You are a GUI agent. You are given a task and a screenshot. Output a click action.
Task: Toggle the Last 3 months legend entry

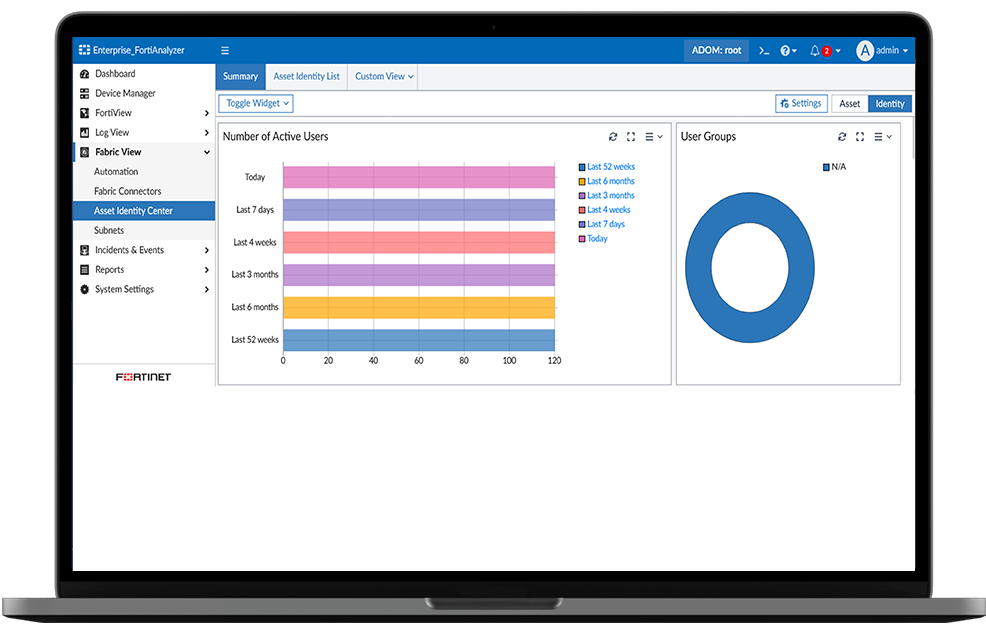coord(607,196)
